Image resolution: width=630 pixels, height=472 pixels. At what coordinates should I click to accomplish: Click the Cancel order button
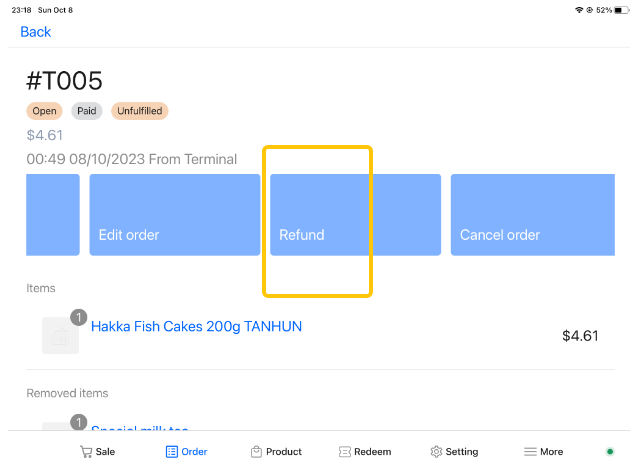click(x=533, y=215)
